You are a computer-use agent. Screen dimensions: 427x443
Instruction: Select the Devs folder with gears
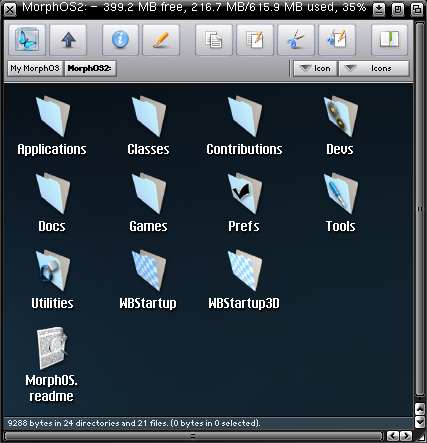[x=341, y=117]
